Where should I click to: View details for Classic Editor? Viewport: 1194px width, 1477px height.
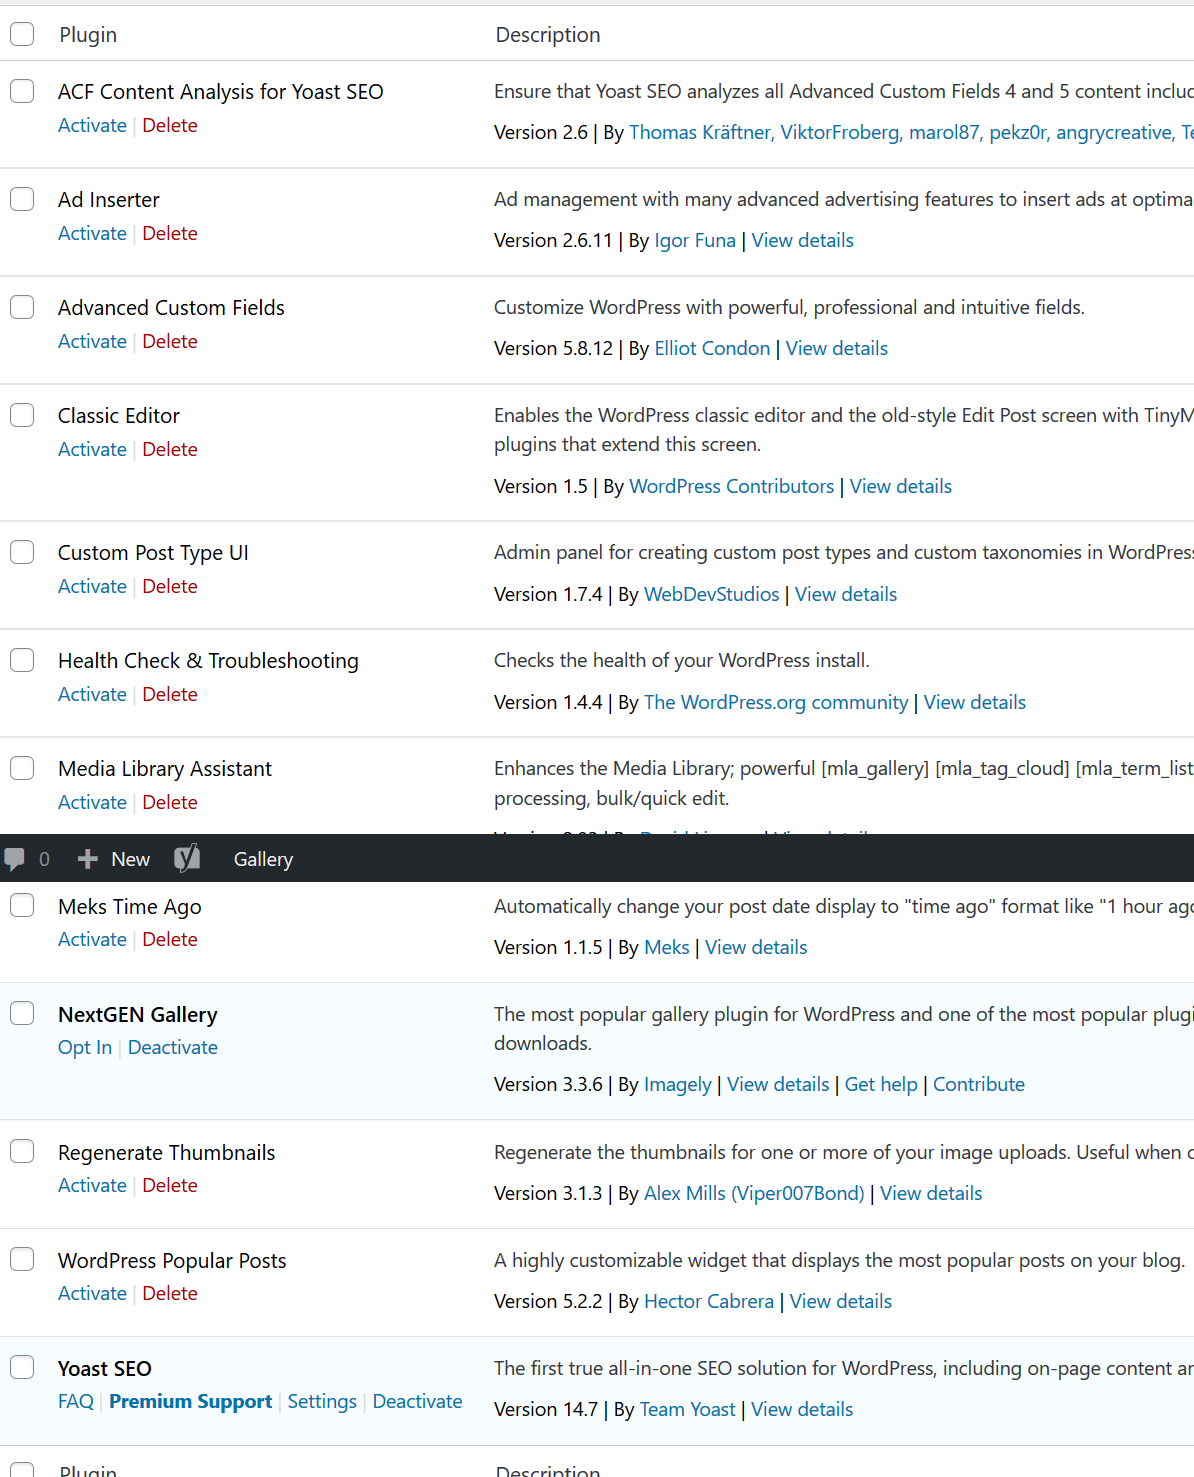click(x=901, y=486)
